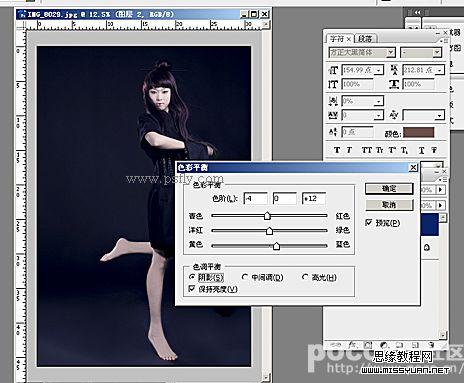Apply Superscript text style
This screenshot has width=464, height=383.
point(392,150)
